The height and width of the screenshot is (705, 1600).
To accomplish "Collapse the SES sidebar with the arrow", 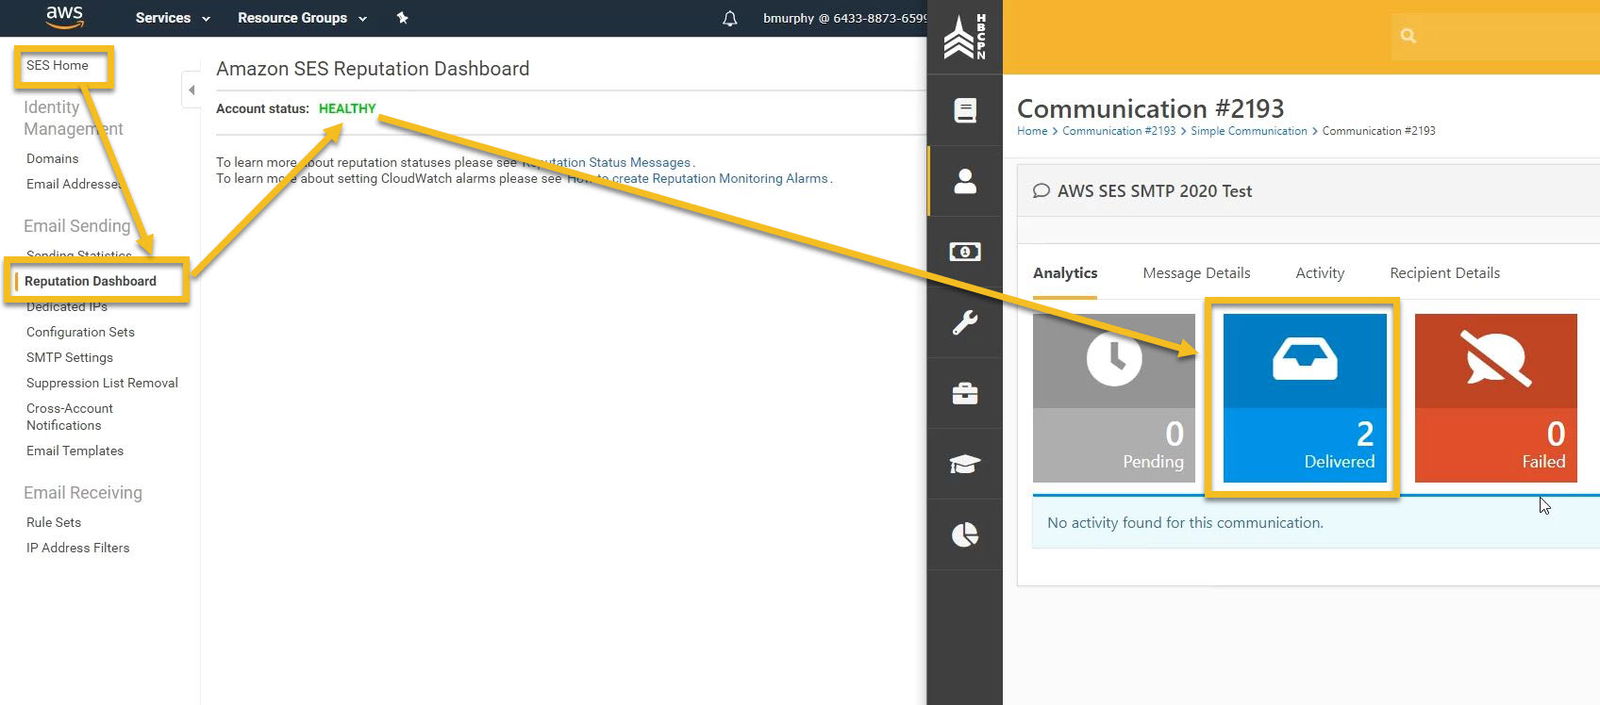I will [x=191, y=90].
